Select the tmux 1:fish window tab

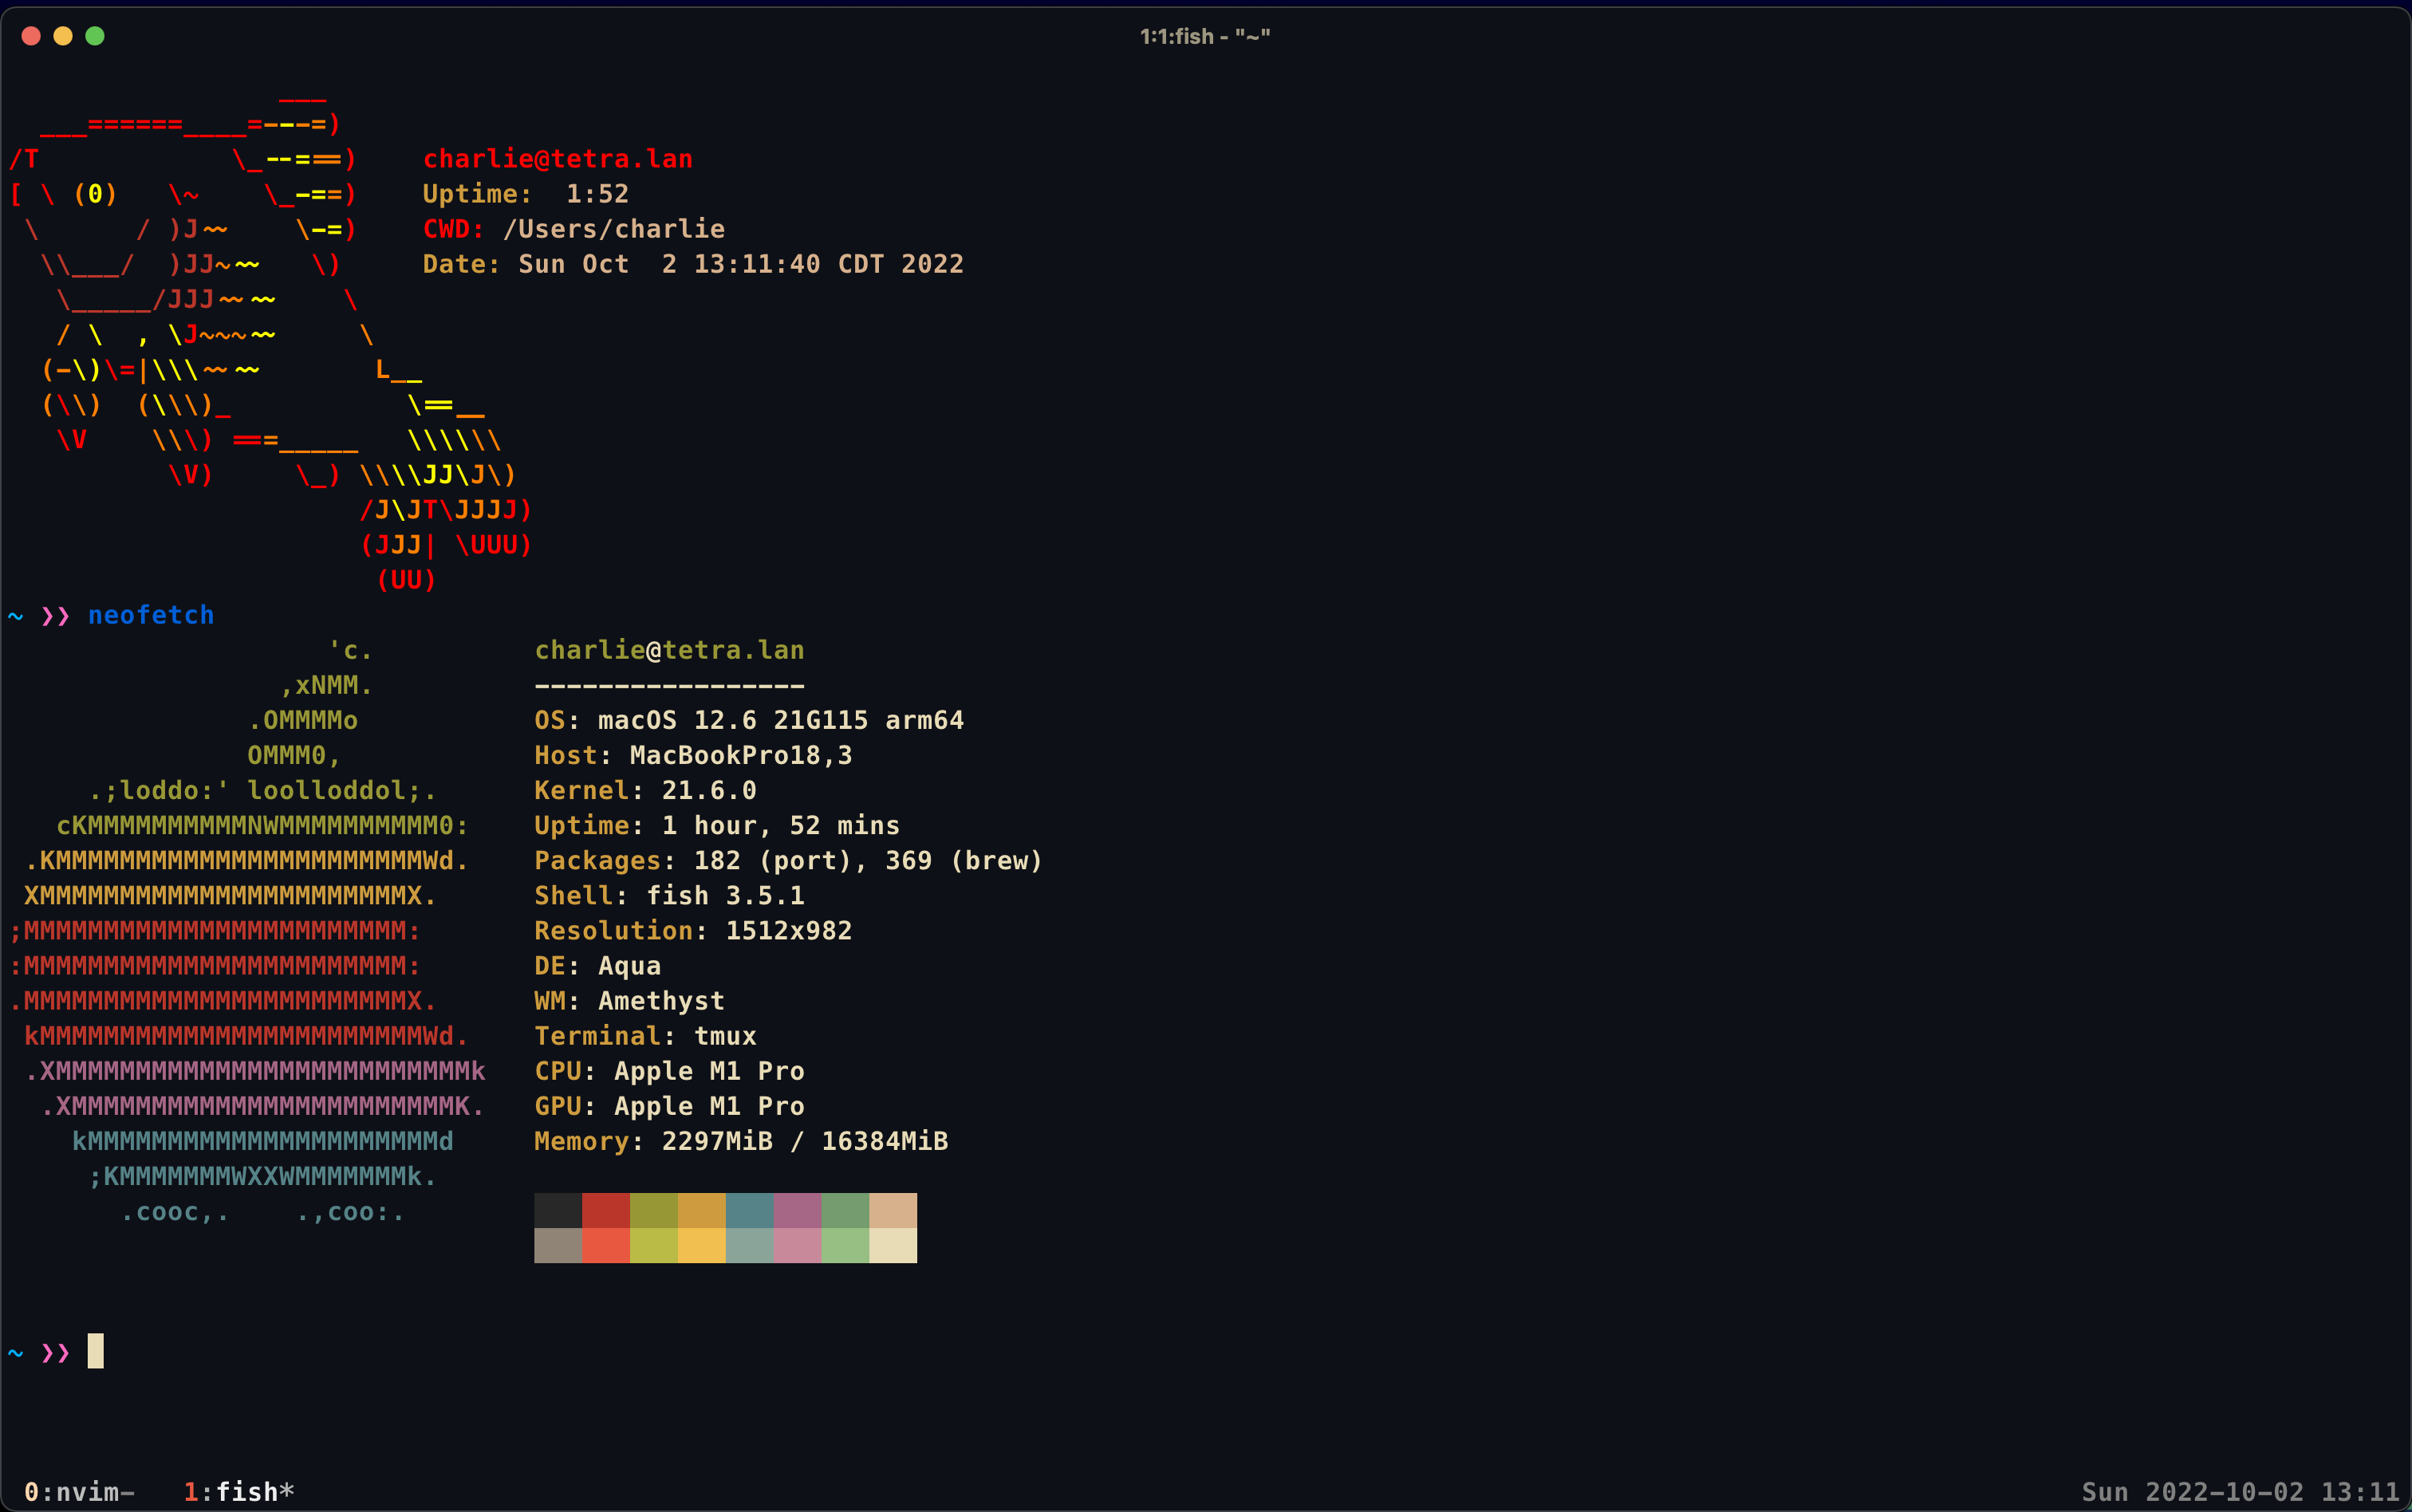[238, 1491]
